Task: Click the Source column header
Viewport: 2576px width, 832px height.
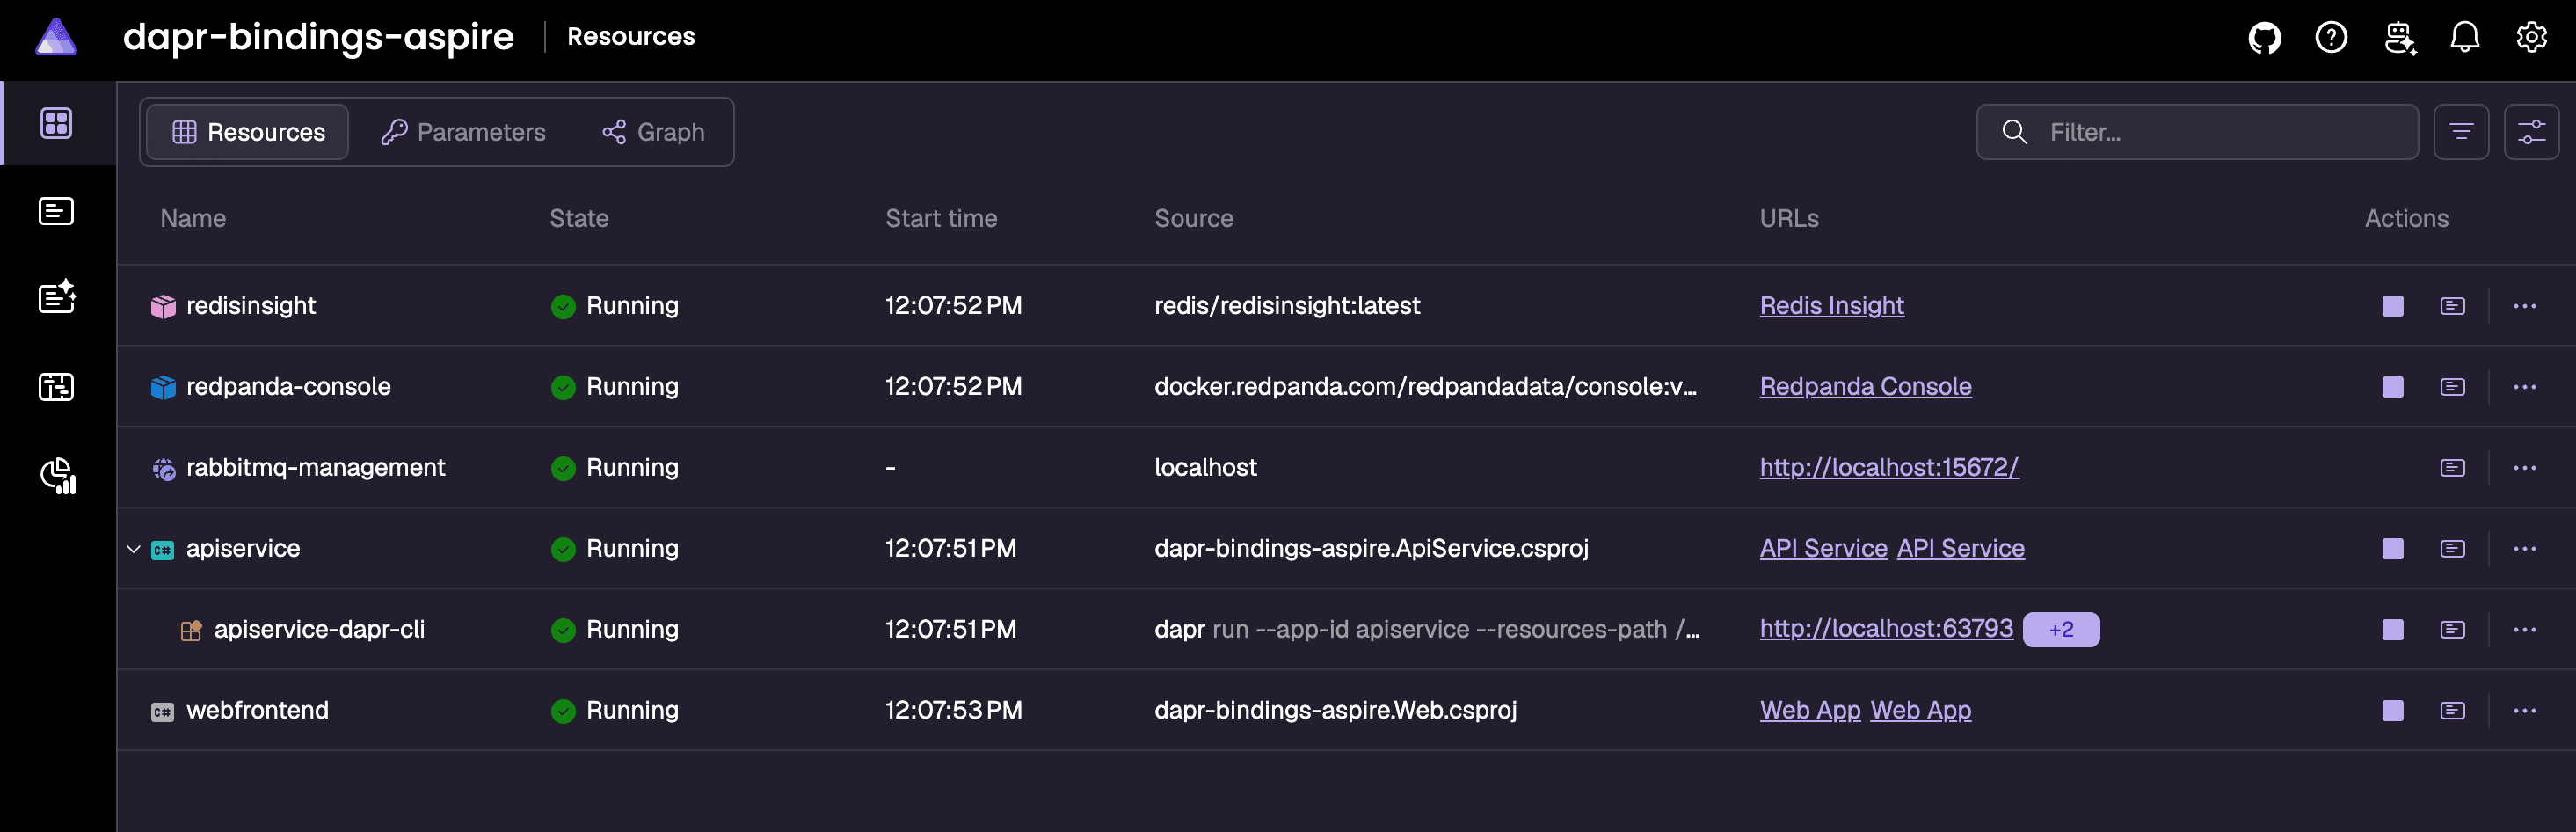Action: tap(1194, 219)
